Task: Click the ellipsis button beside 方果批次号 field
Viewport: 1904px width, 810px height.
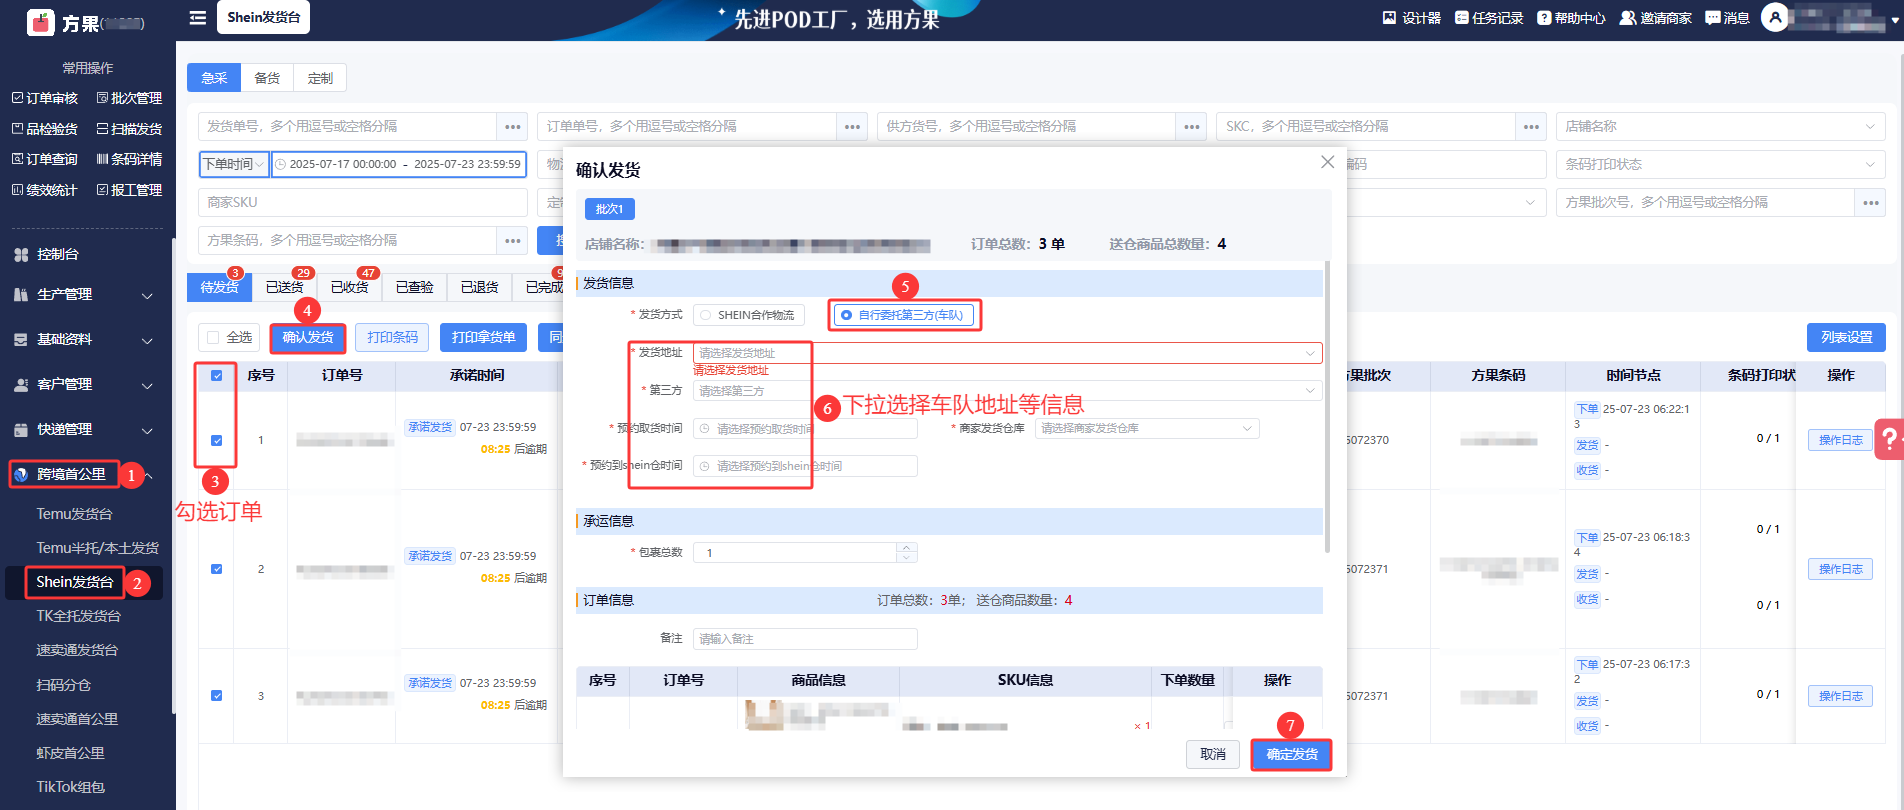Action: coord(1870,203)
